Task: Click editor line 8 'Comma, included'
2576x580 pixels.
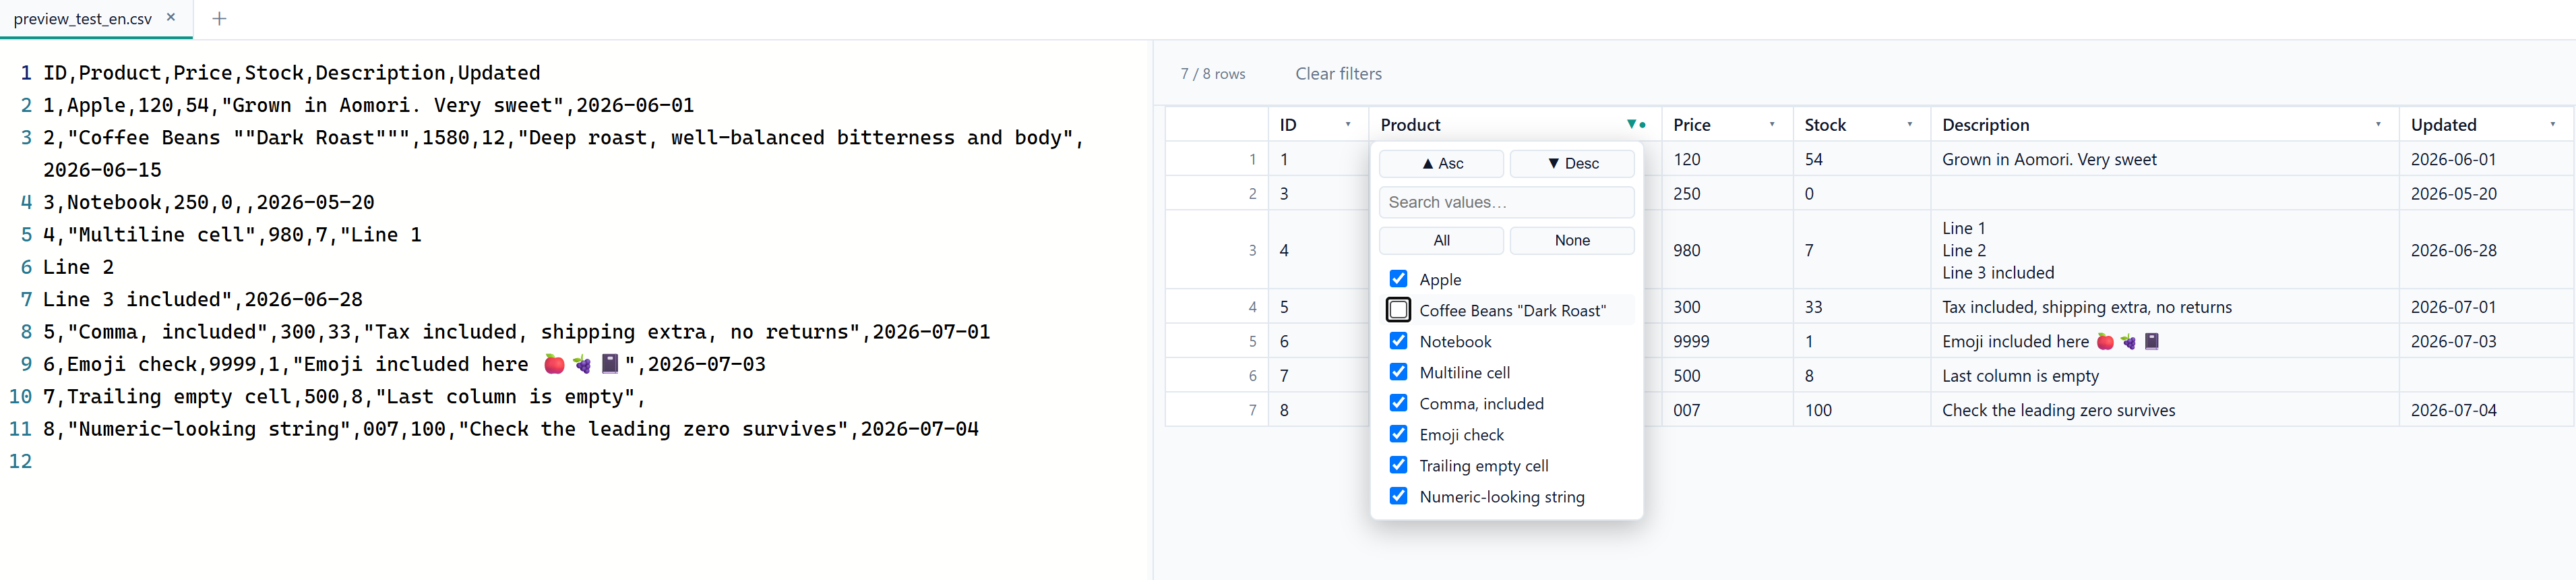Action: [516, 332]
